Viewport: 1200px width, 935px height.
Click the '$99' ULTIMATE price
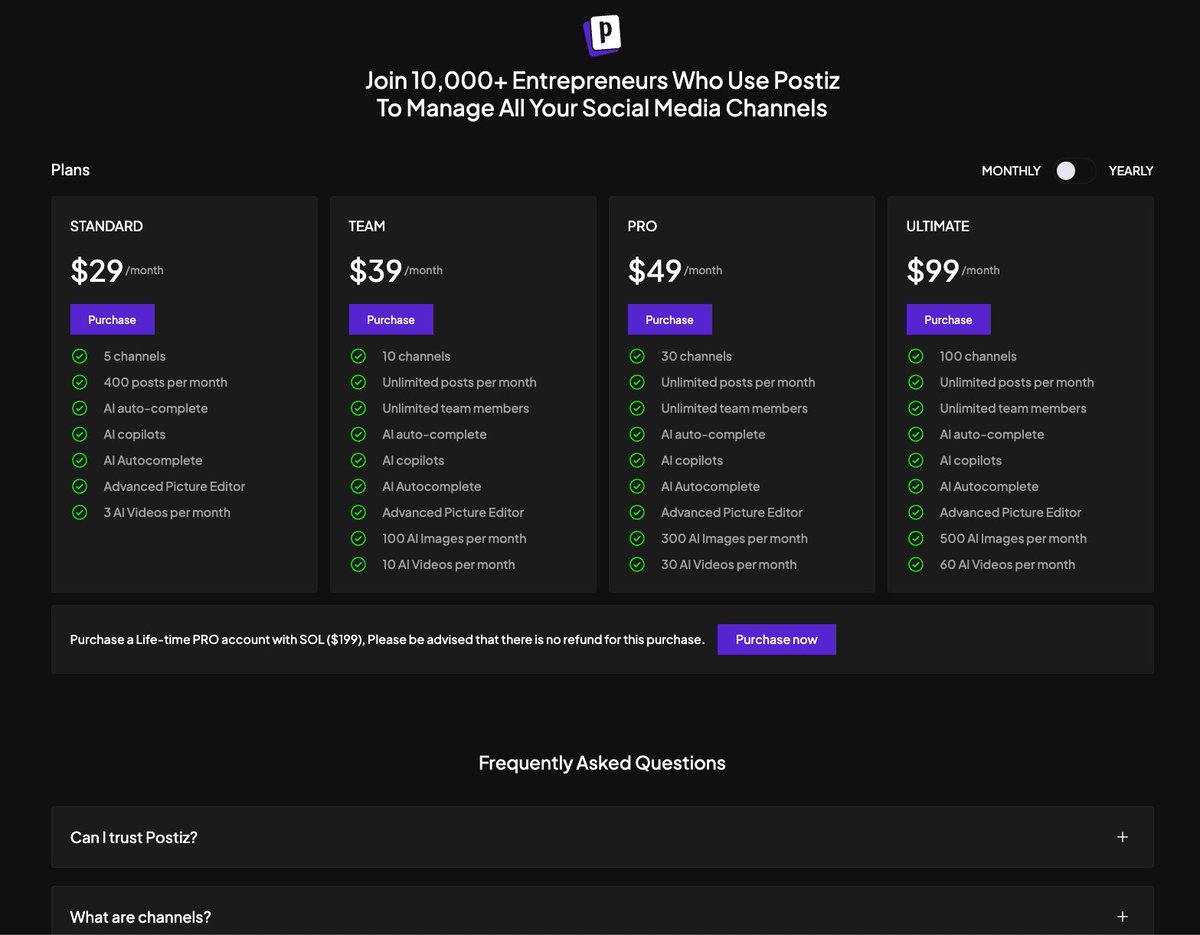933,271
